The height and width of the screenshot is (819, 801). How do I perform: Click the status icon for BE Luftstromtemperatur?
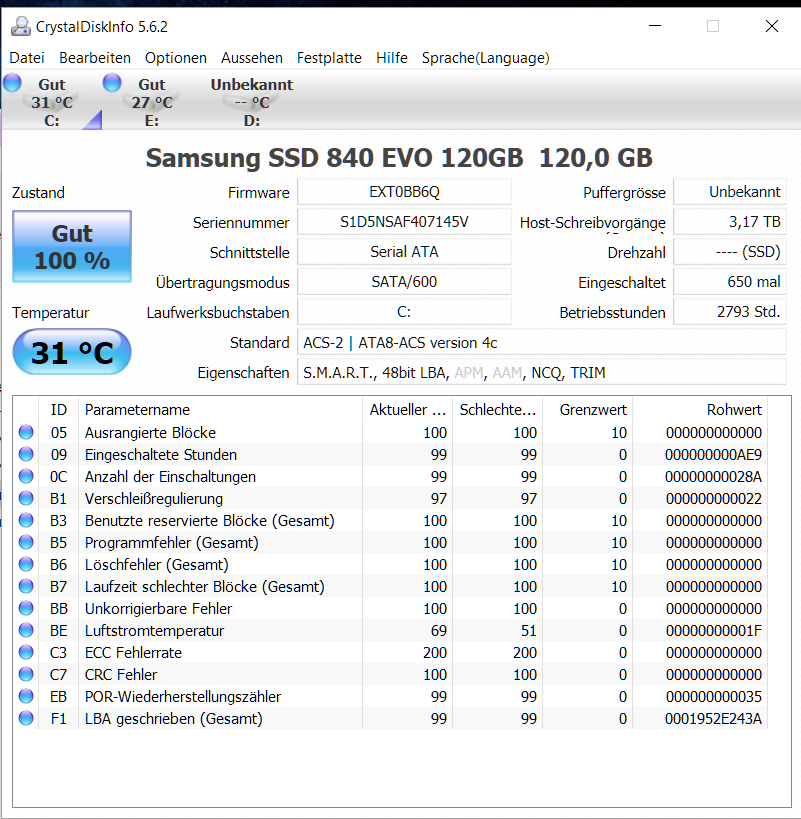(x=26, y=630)
